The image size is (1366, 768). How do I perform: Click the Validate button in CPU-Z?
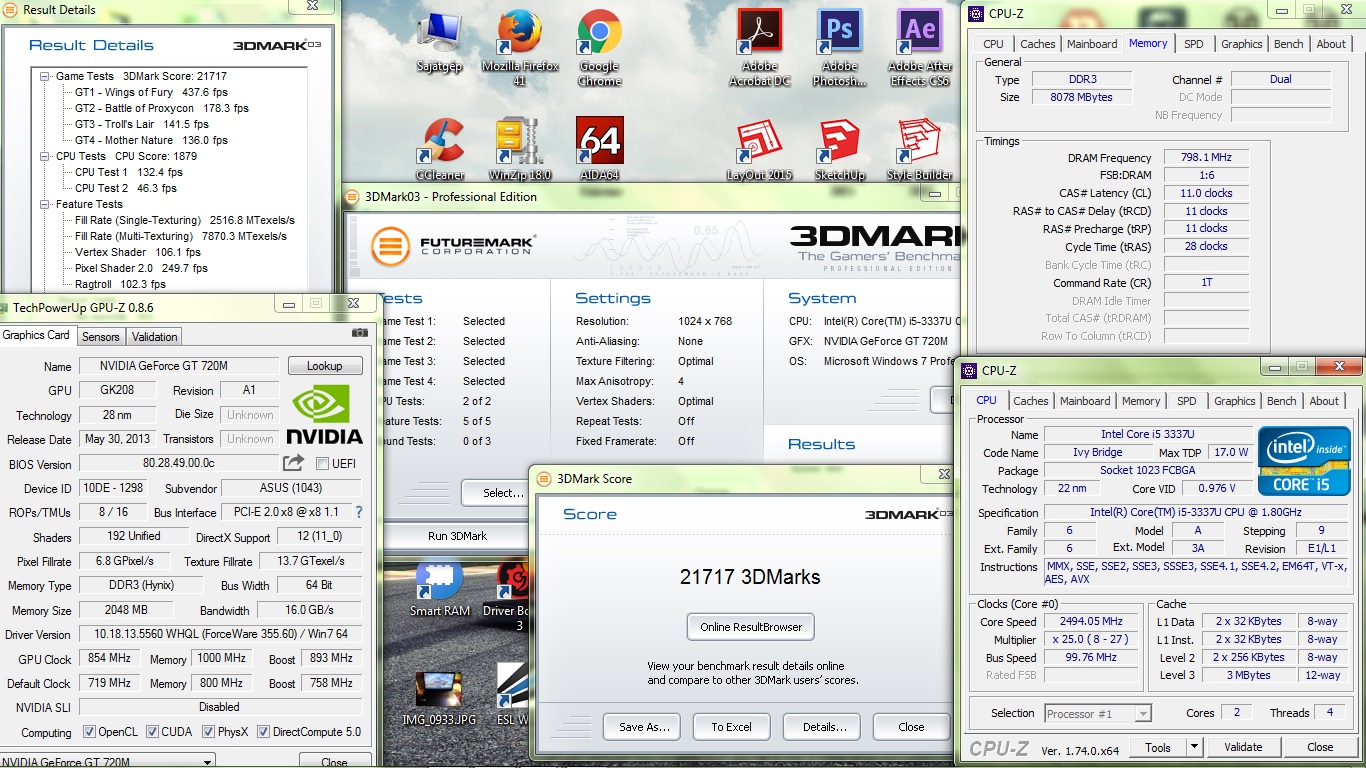click(1243, 747)
